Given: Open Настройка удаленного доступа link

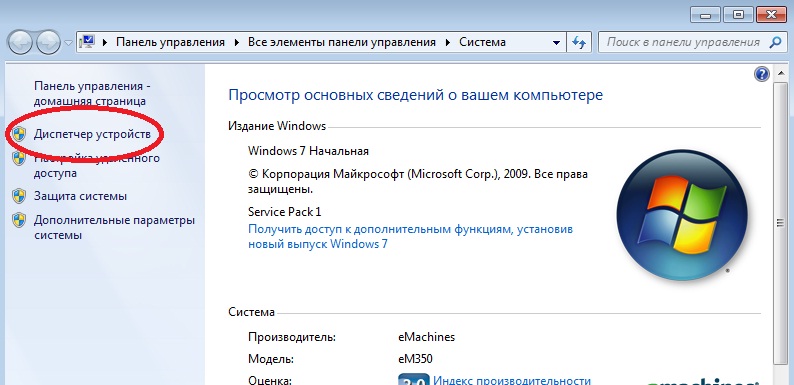Looking at the screenshot, I should click(97, 165).
